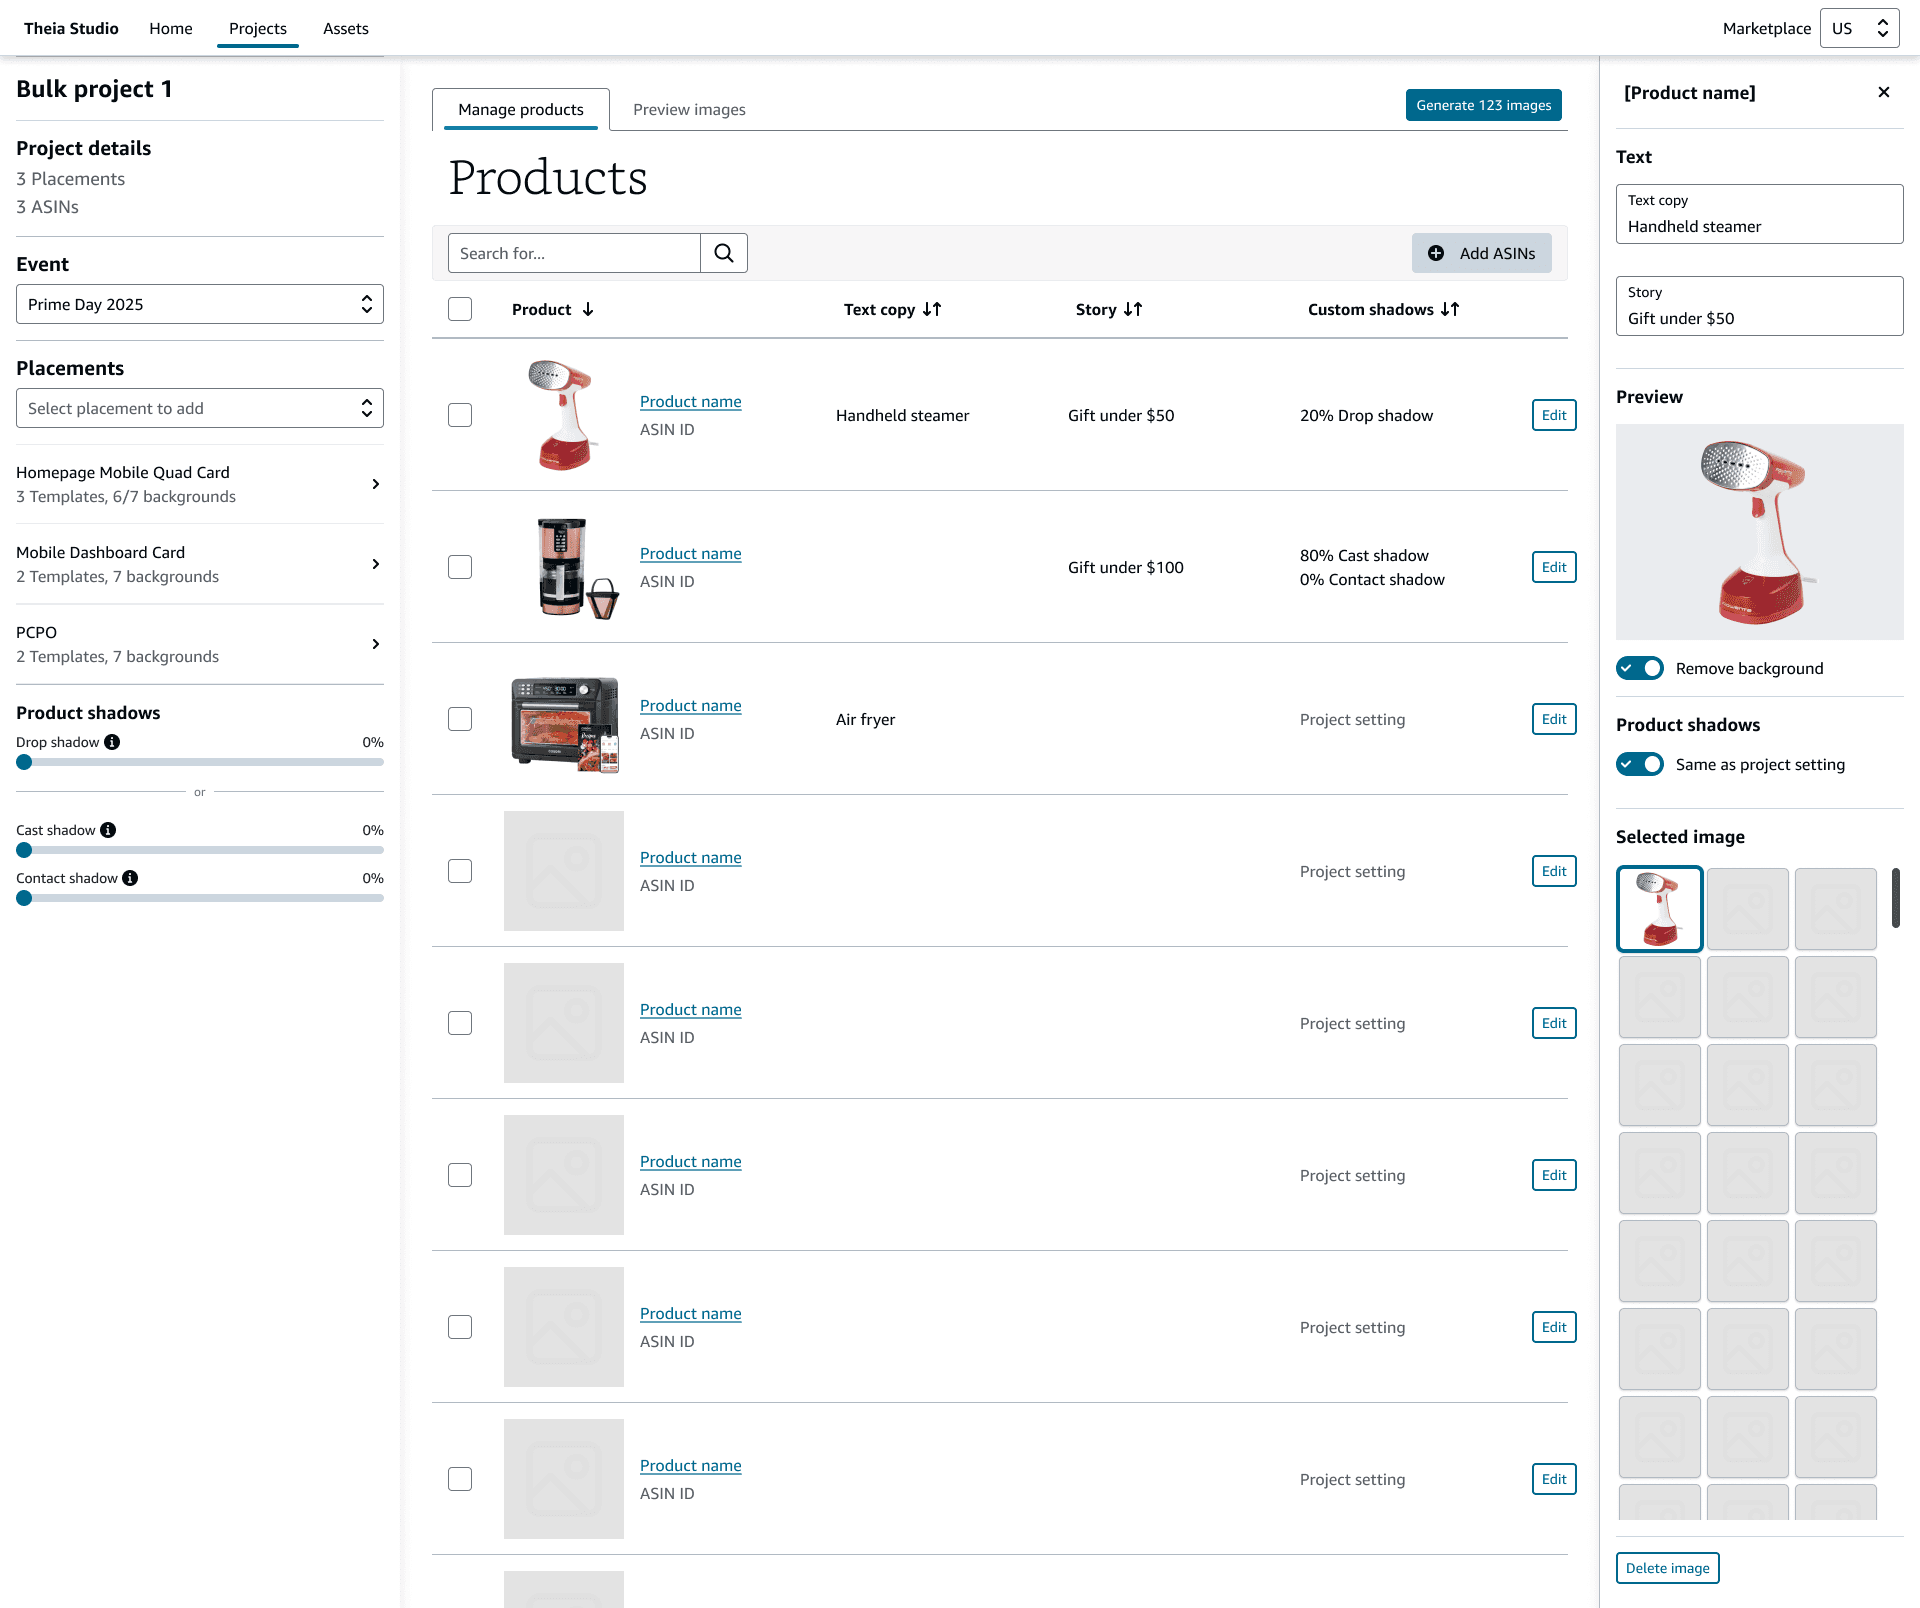The width and height of the screenshot is (1920, 1608).
Task: Show Drop shadow info tooltip icon
Action: (112, 742)
